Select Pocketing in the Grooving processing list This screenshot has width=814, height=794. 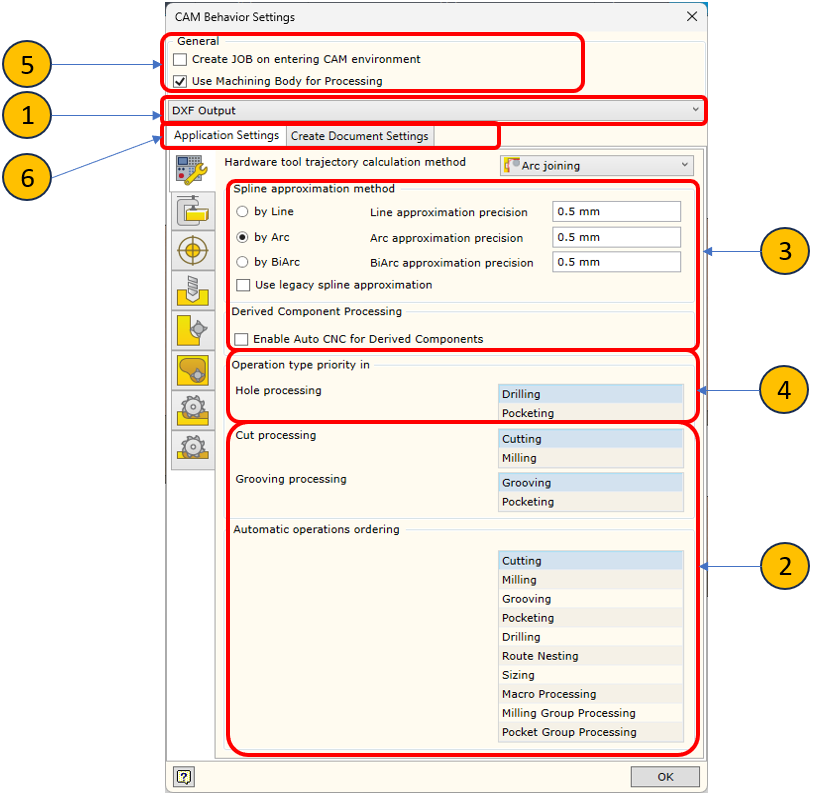tap(590, 502)
